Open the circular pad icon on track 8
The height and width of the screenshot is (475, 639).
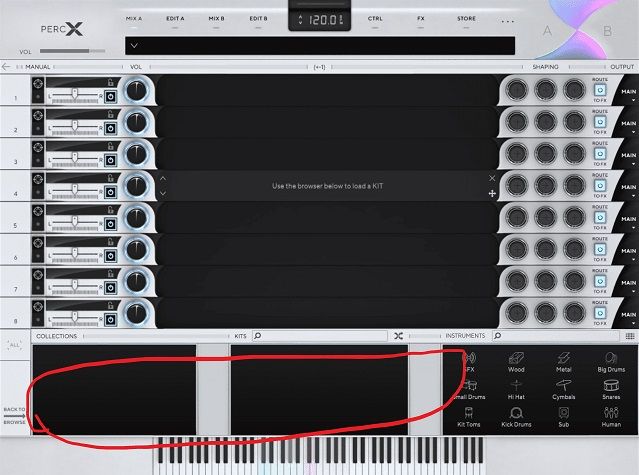(x=38, y=306)
